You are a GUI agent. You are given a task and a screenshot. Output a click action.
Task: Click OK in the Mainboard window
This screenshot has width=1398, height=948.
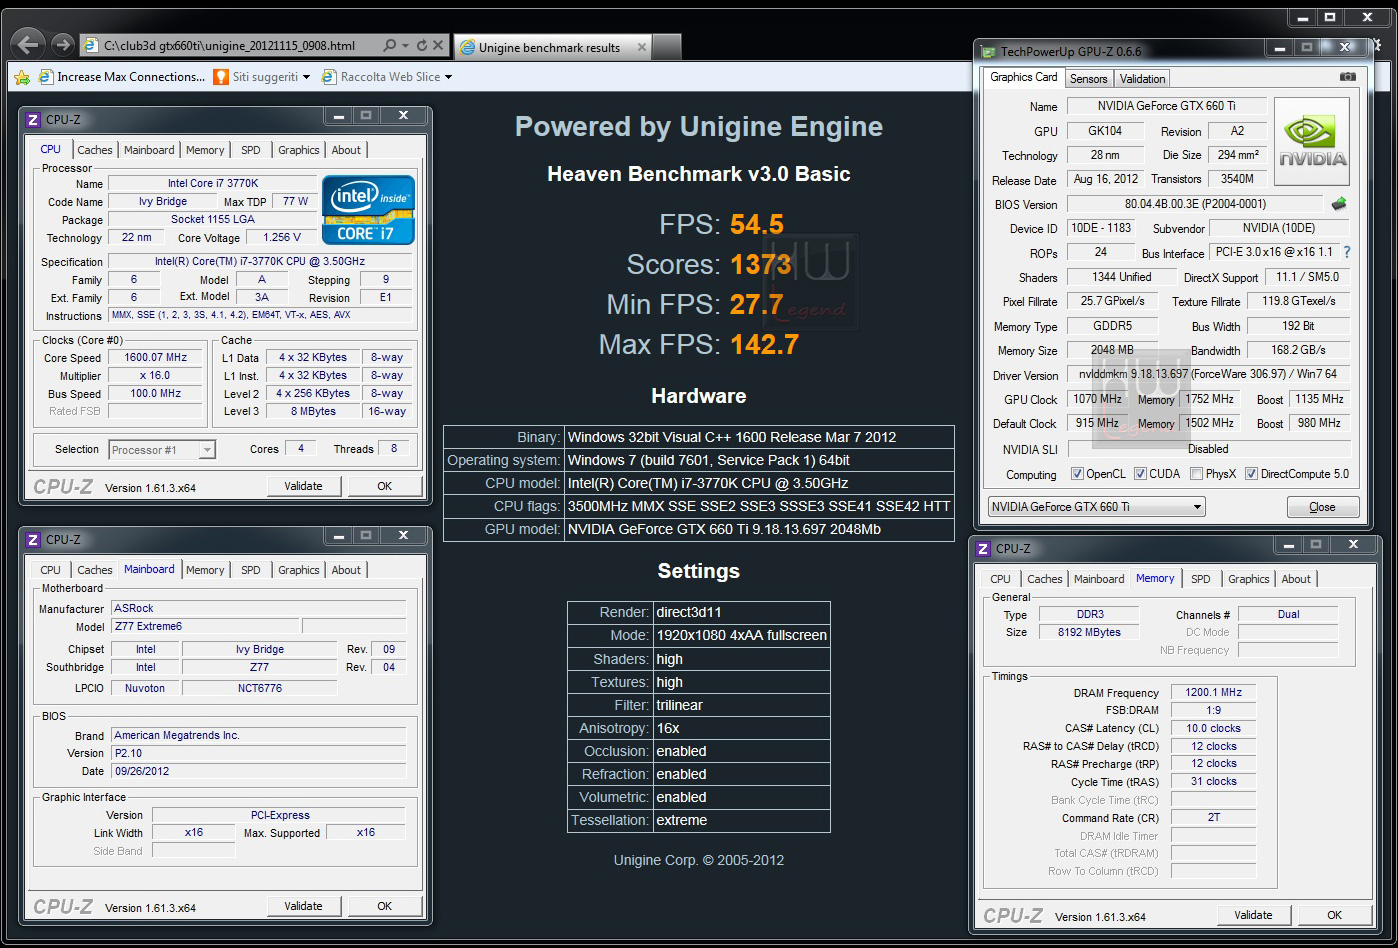(384, 906)
